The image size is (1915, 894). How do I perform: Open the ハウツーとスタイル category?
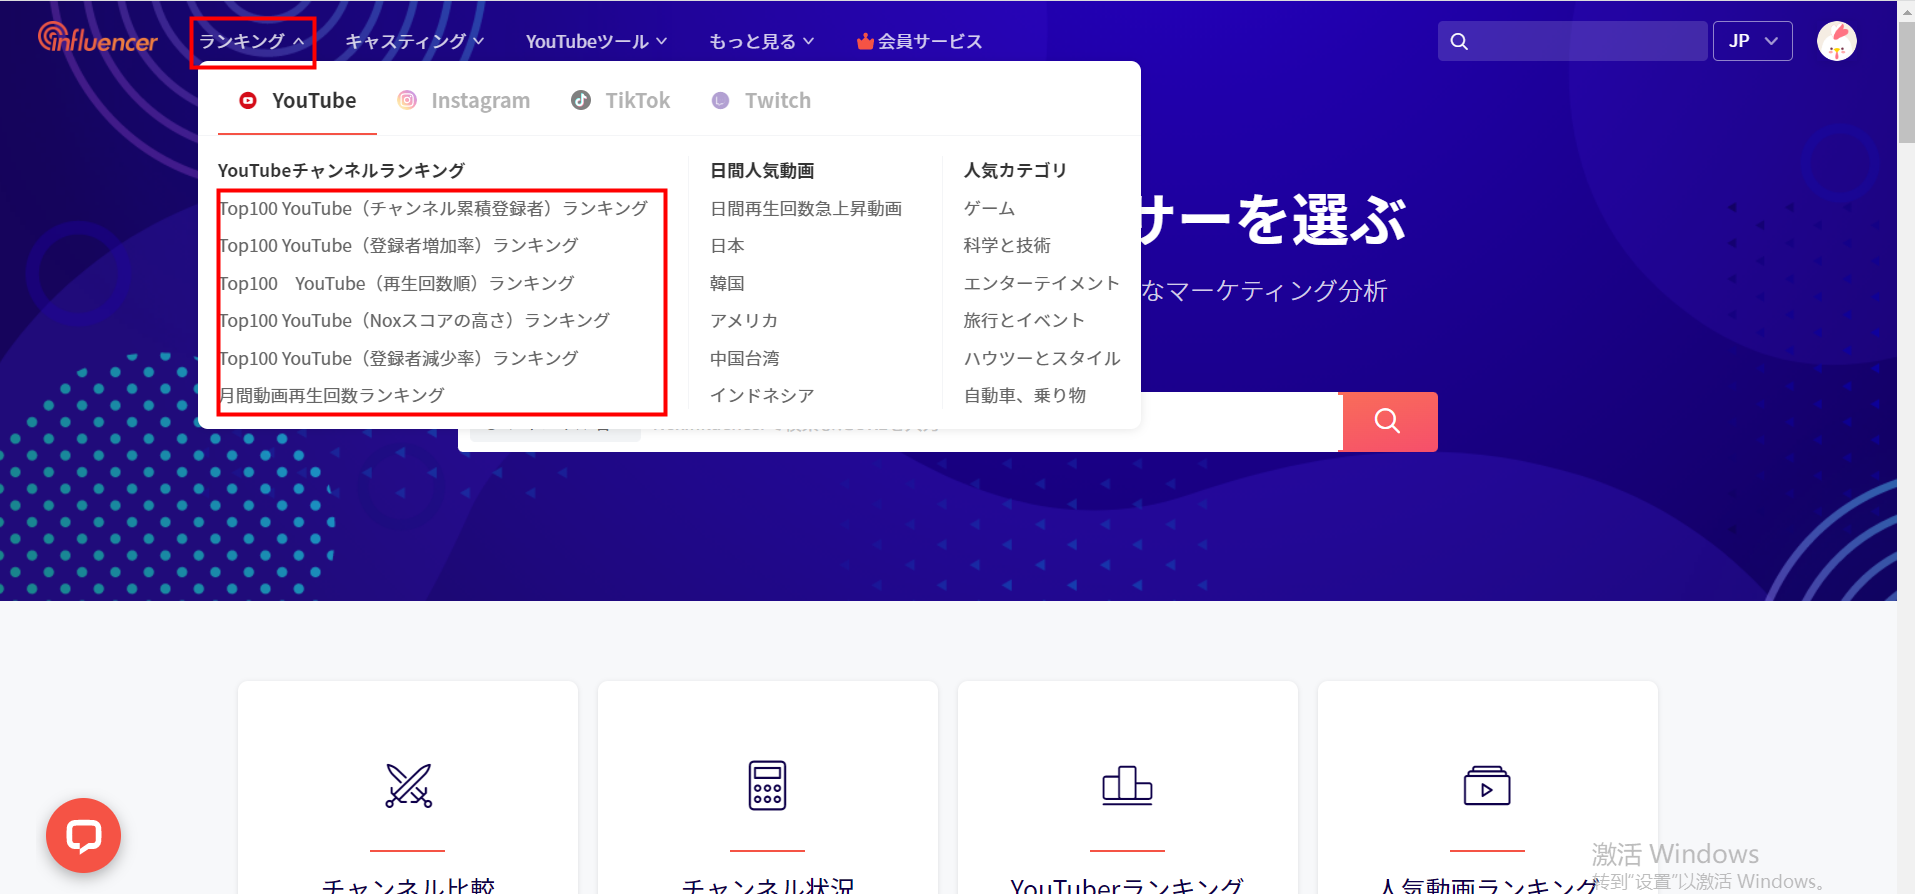(x=1042, y=358)
